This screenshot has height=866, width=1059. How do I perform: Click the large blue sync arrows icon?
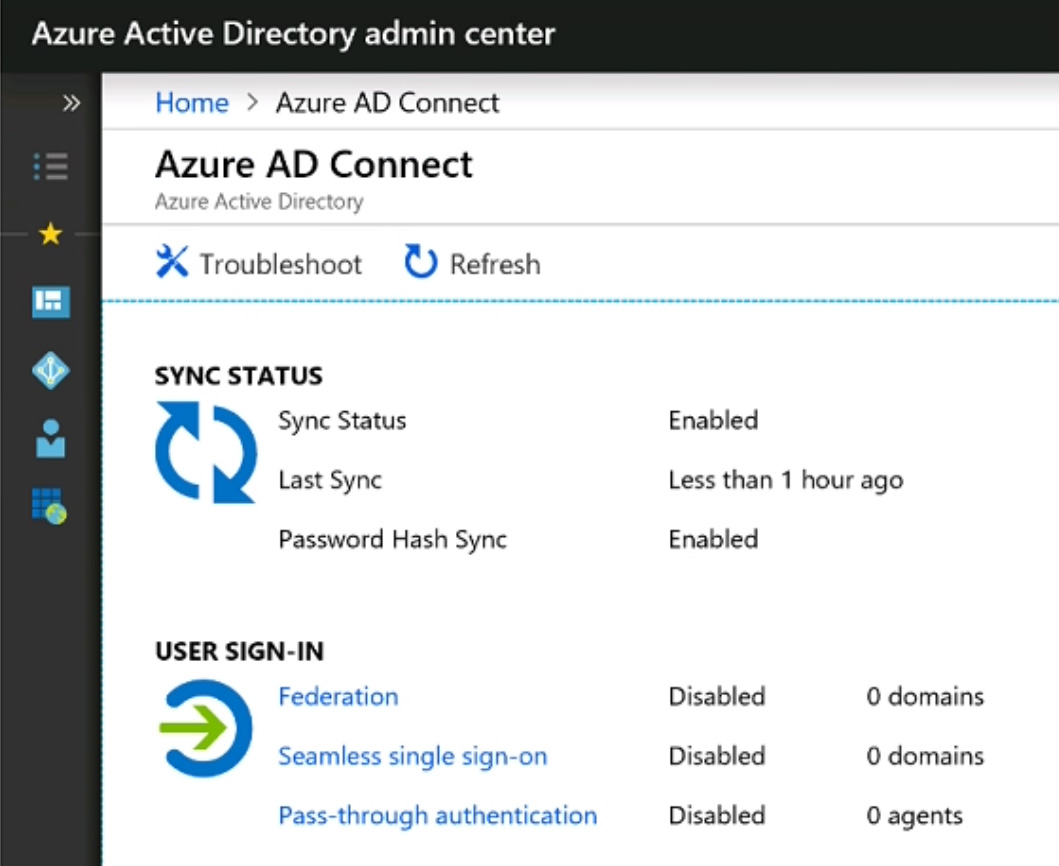pos(205,453)
